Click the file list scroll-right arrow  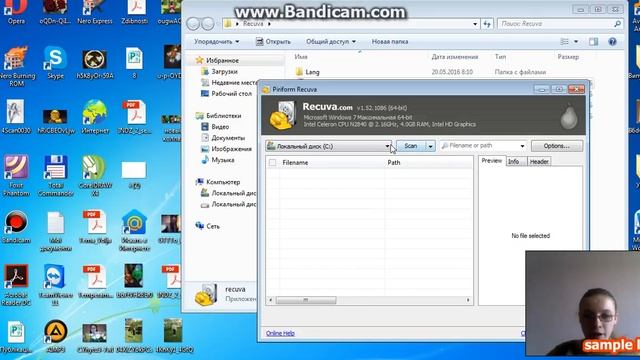pyautogui.click(x=468, y=300)
